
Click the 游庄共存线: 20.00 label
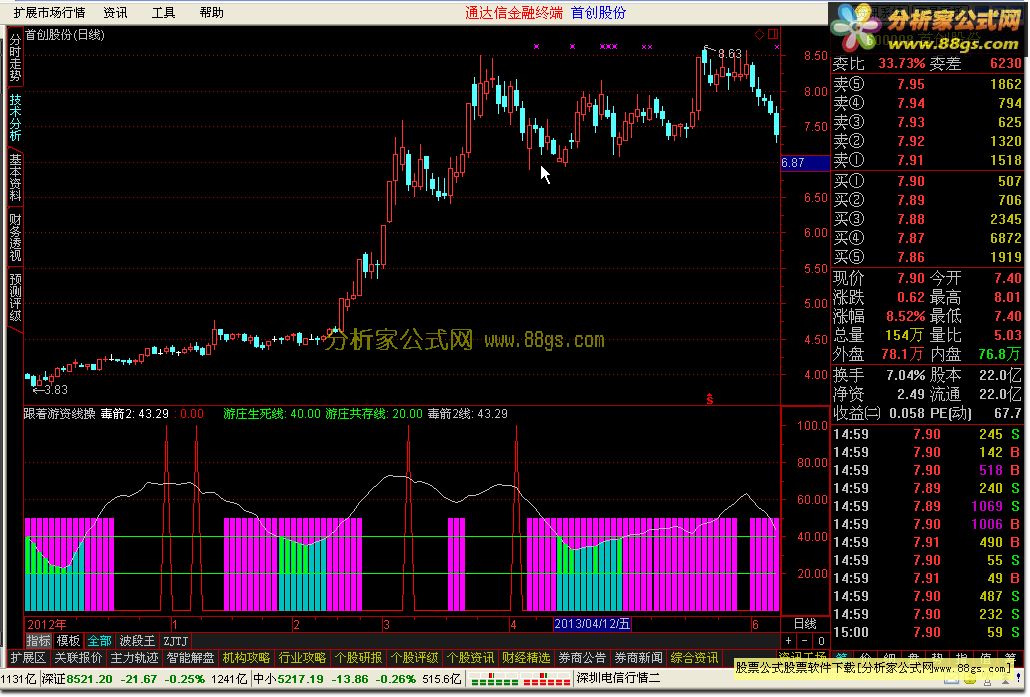pyautogui.click(x=374, y=414)
